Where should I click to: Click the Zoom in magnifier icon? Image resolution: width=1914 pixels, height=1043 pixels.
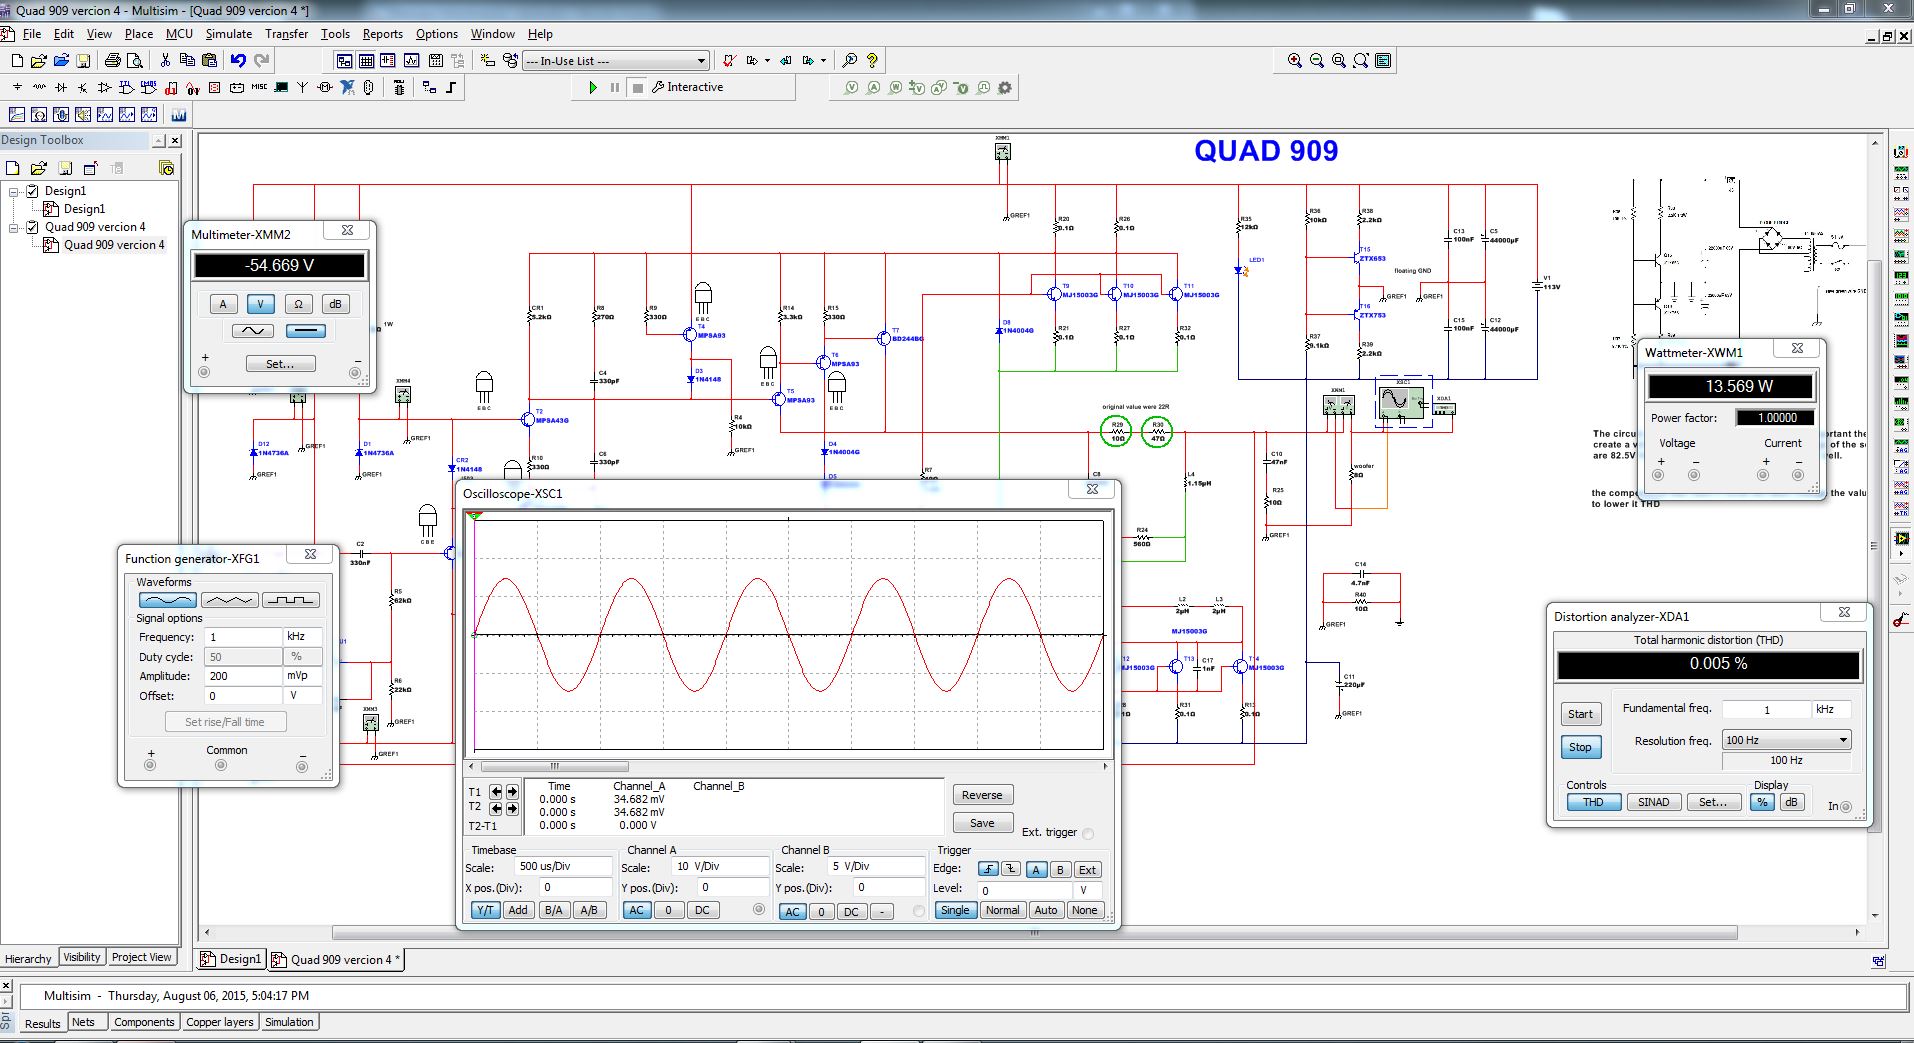click(x=1295, y=61)
